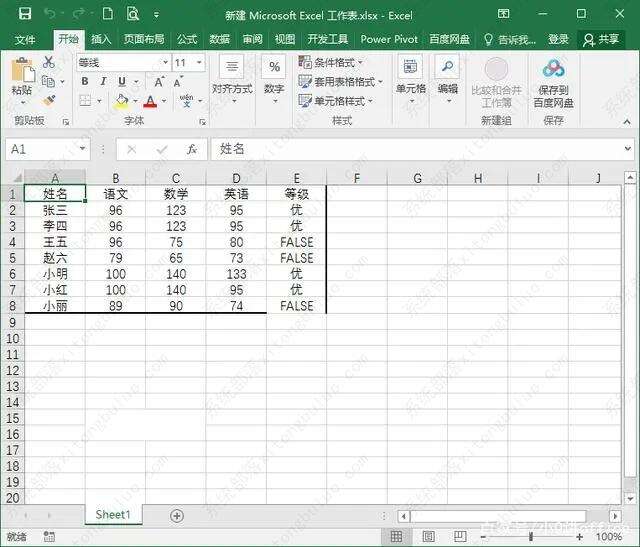Switch to the 公式 (Formulas) tab
This screenshot has width=640, height=547.
pos(187,39)
